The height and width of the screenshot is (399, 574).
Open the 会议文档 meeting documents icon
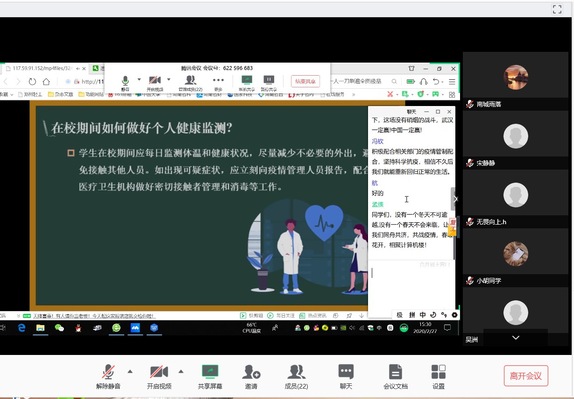pyautogui.click(x=395, y=376)
